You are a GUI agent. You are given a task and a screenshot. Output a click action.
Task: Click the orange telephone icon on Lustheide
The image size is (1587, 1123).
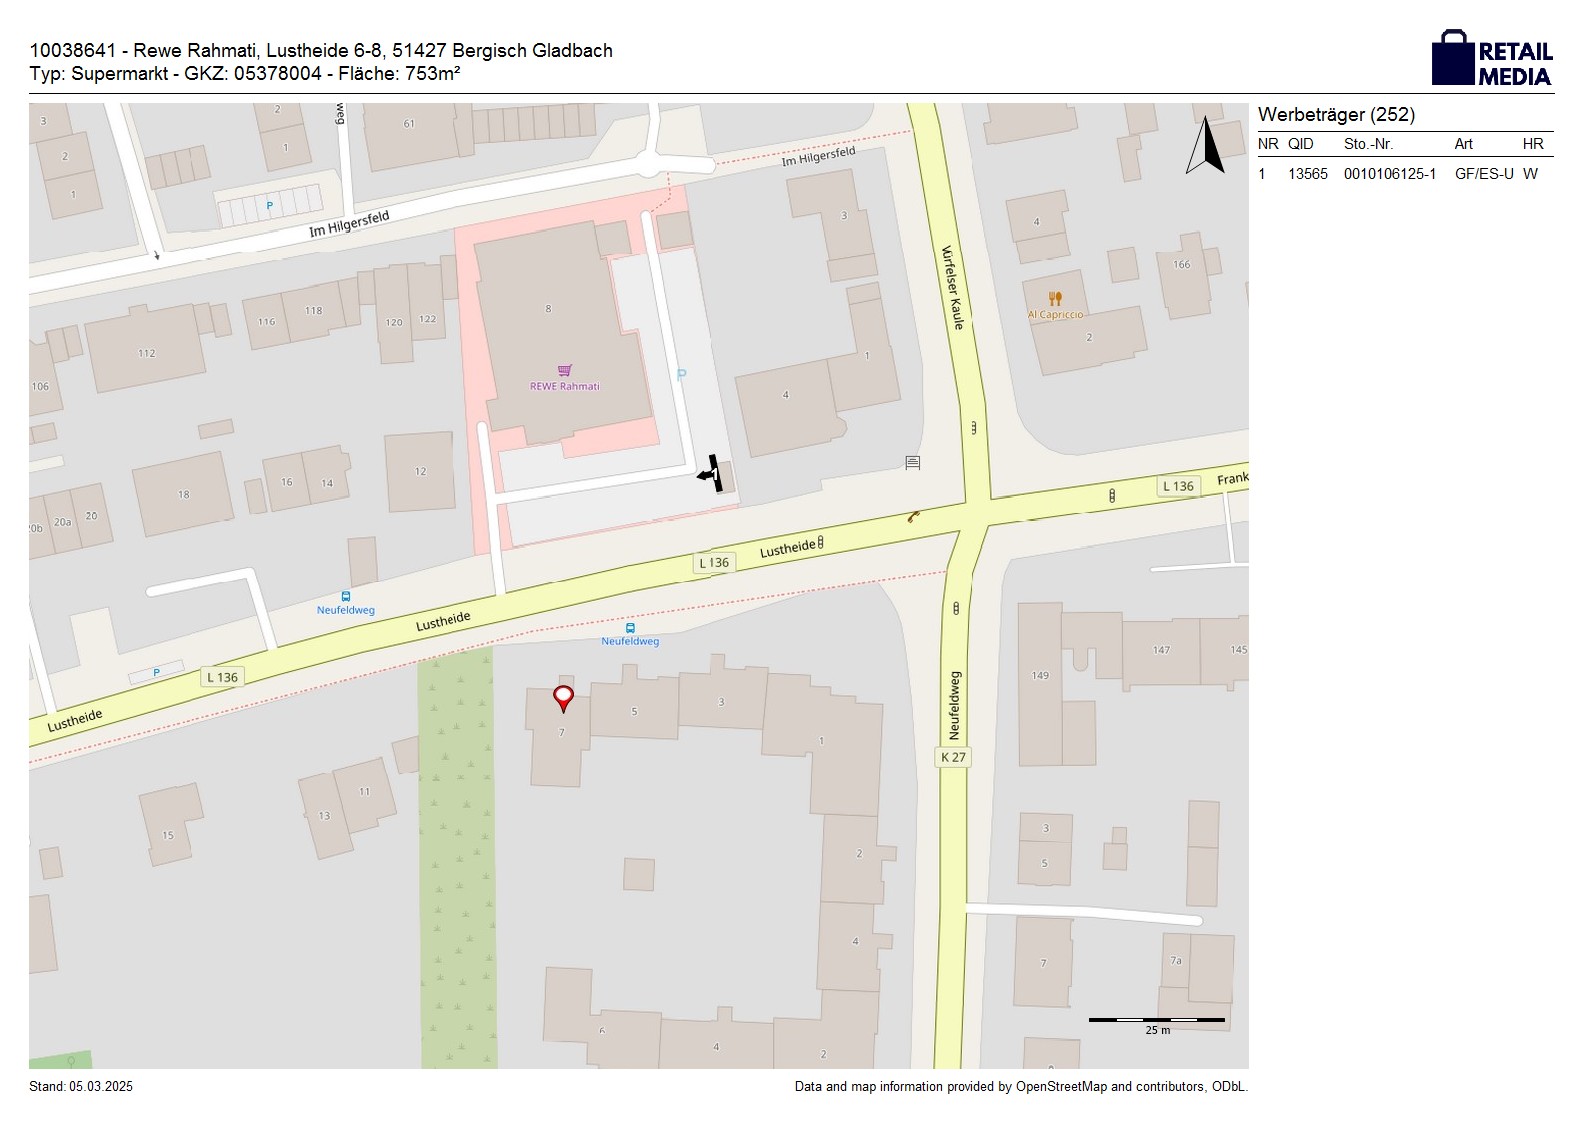[913, 516]
